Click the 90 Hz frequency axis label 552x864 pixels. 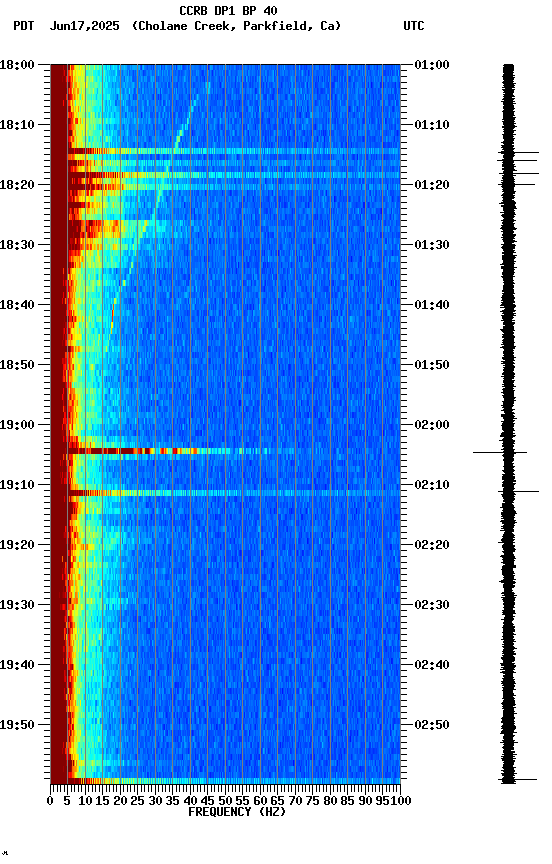click(x=365, y=801)
